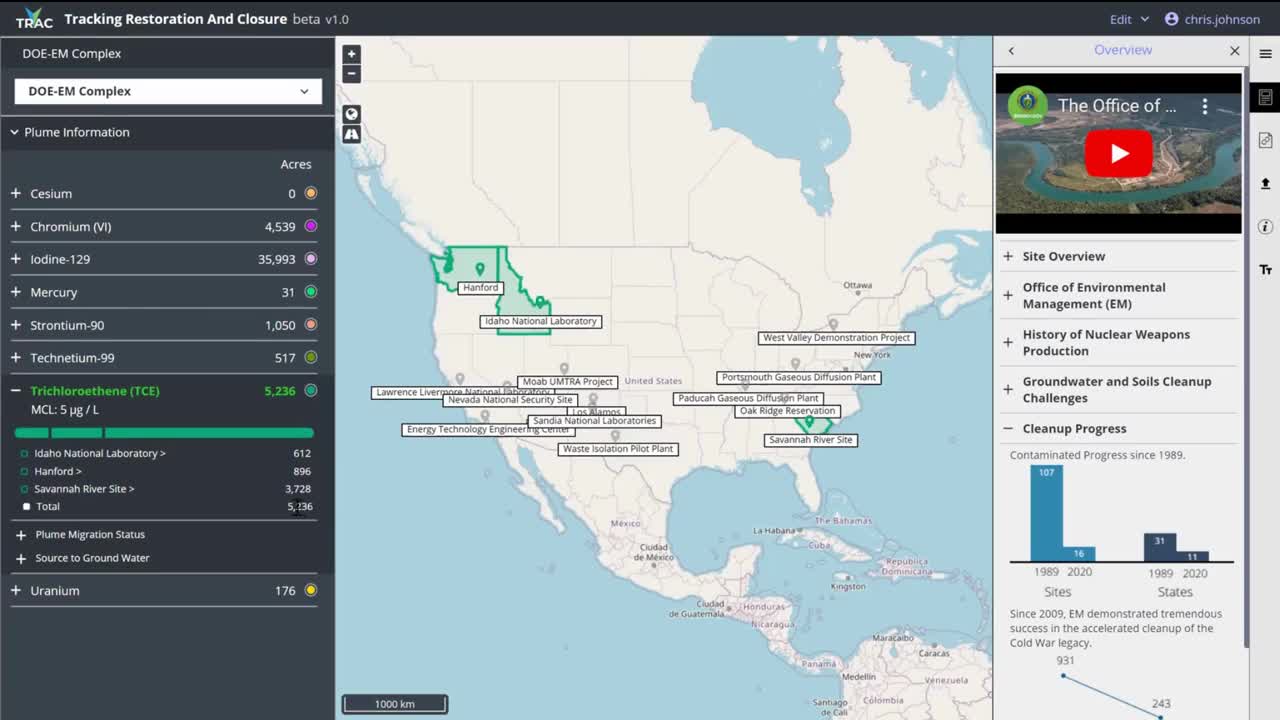This screenshot has height=720, width=1280.
Task: Zoom in on the map
Action: pyautogui.click(x=351, y=54)
